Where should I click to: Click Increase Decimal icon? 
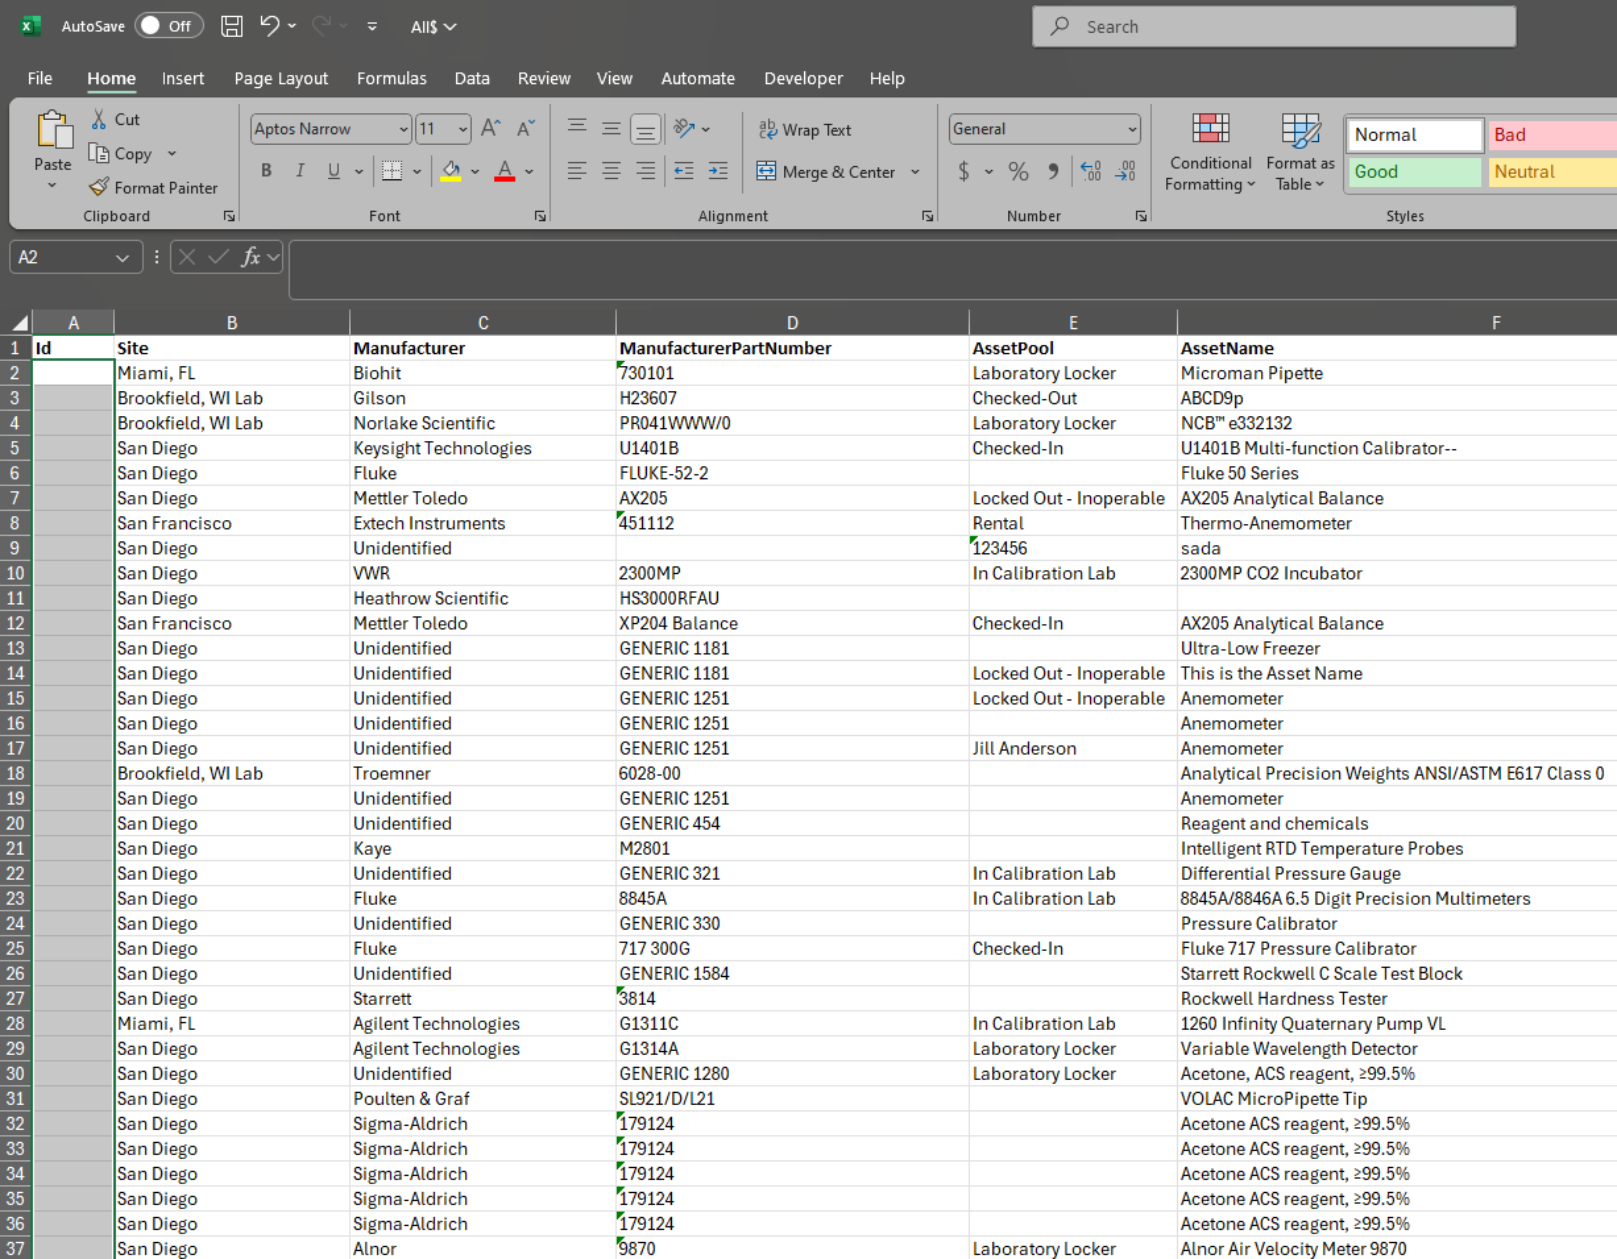click(x=1091, y=171)
